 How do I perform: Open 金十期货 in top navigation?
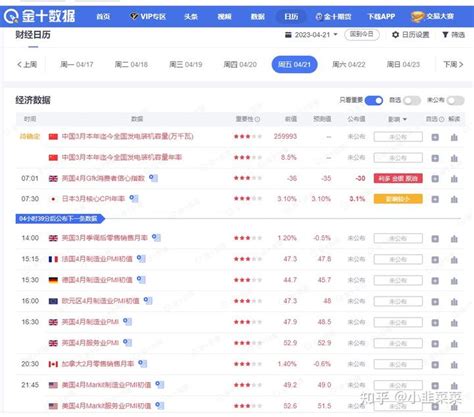(333, 16)
